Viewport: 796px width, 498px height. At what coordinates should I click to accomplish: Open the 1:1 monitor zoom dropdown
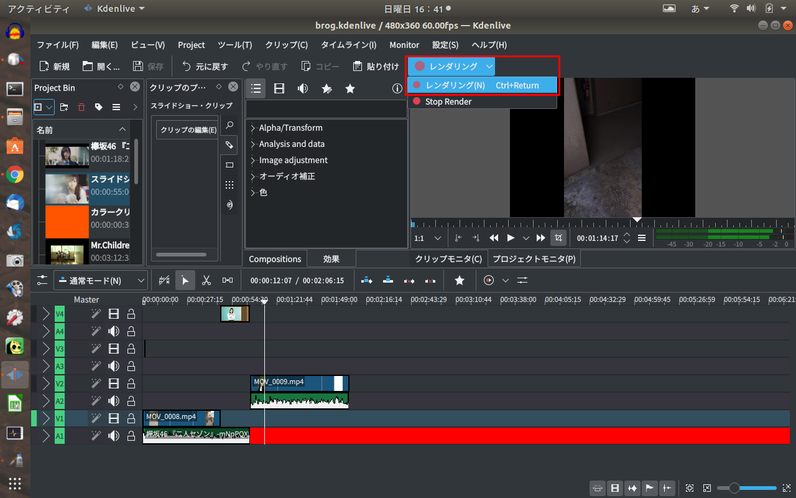tap(427, 238)
